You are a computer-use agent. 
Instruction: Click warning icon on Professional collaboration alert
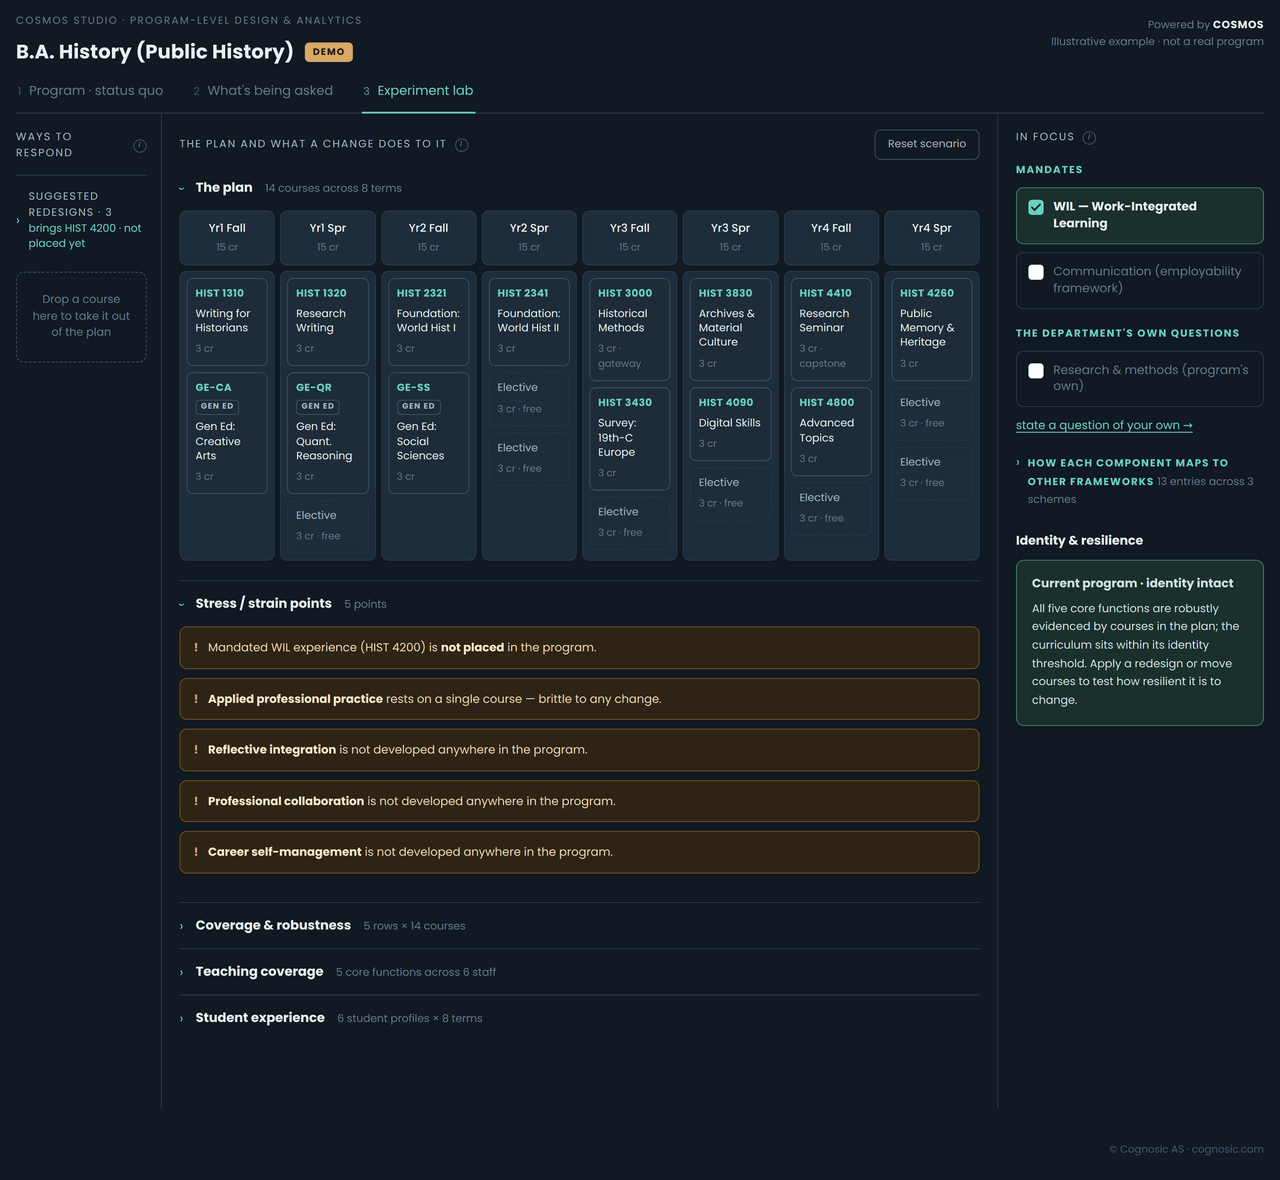point(196,801)
